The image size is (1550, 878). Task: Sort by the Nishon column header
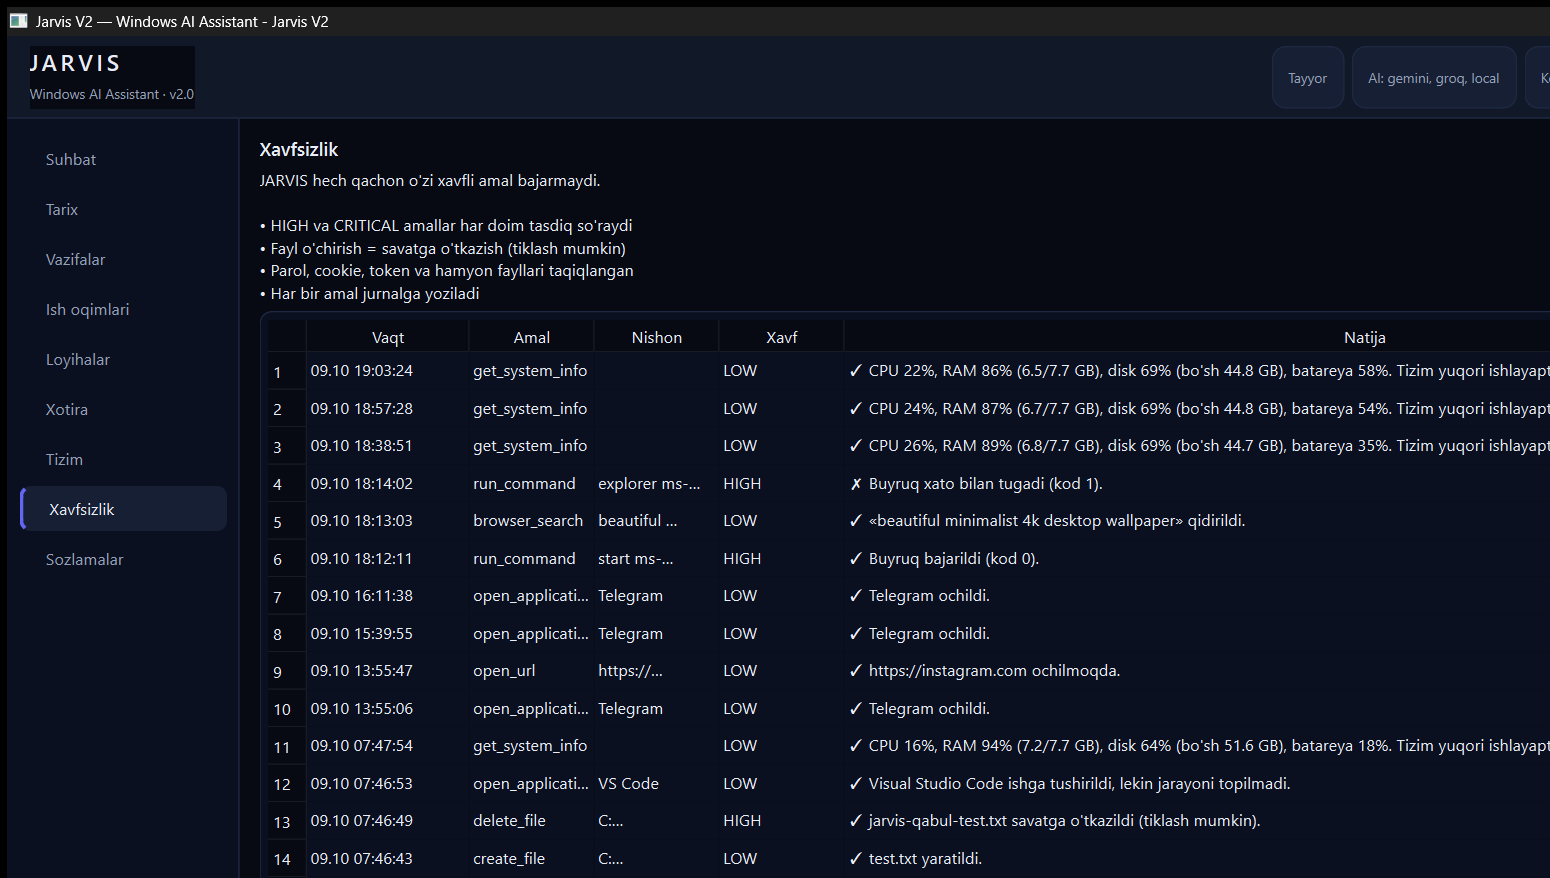point(657,337)
